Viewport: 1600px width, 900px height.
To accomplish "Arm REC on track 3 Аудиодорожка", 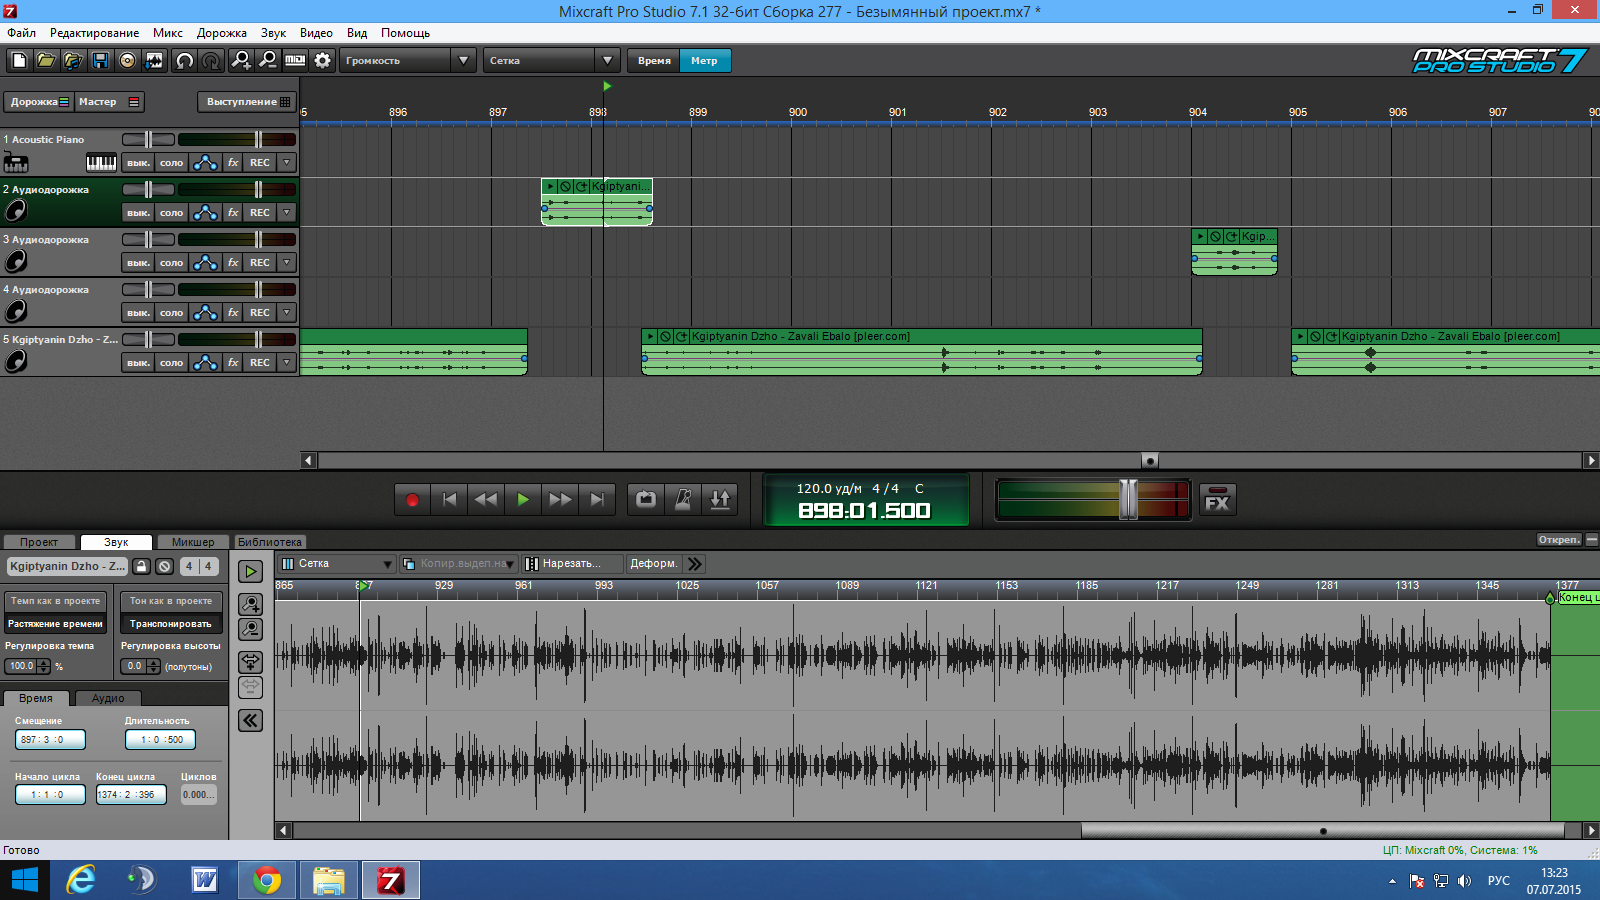I will pyautogui.click(x=260, y=262).
